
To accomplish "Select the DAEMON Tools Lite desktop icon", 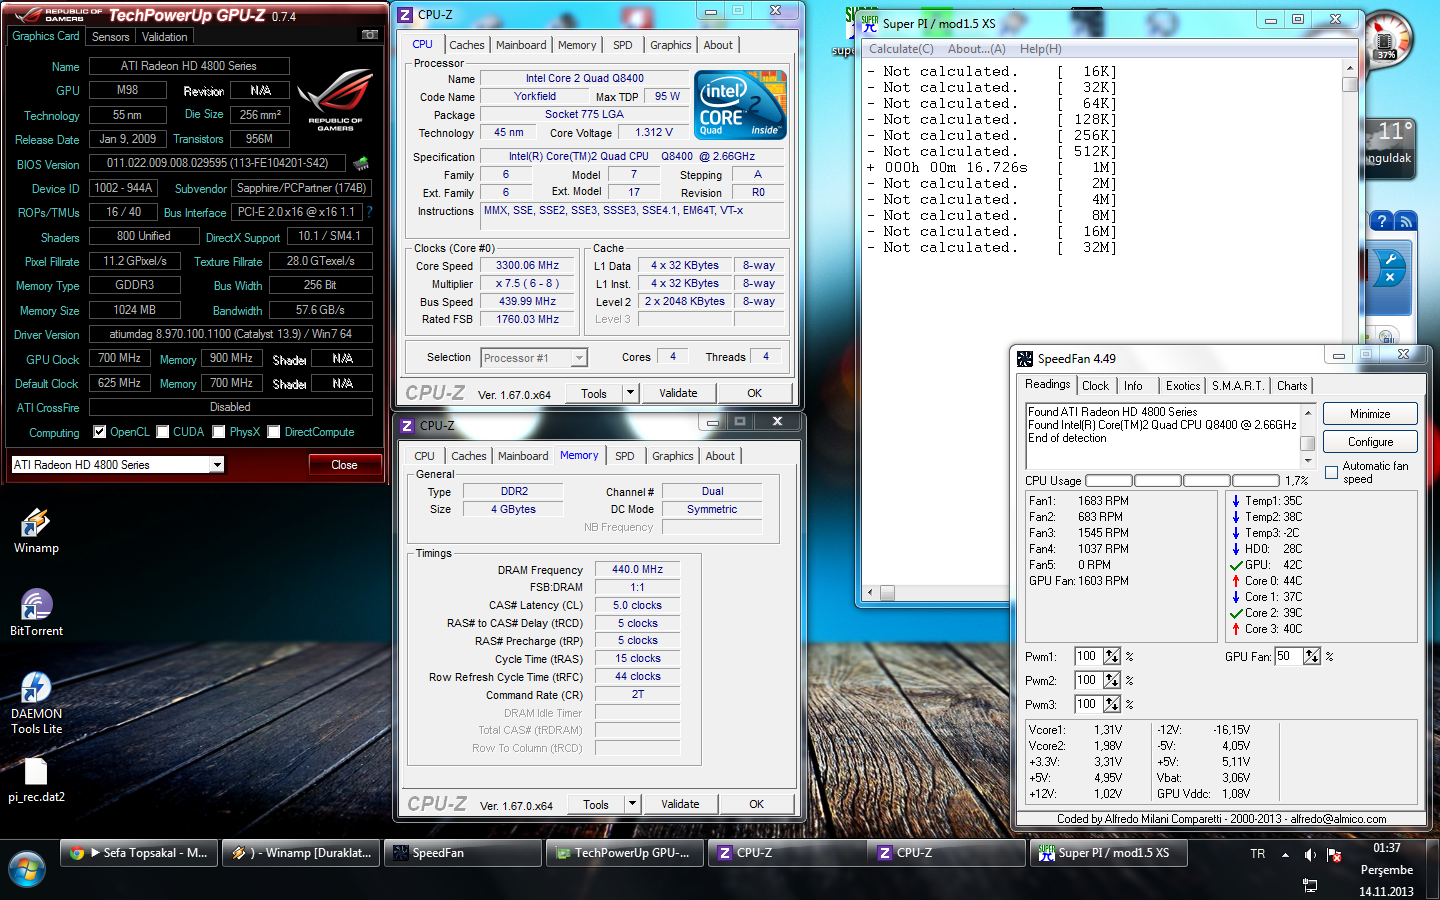I will coord(36,703).
